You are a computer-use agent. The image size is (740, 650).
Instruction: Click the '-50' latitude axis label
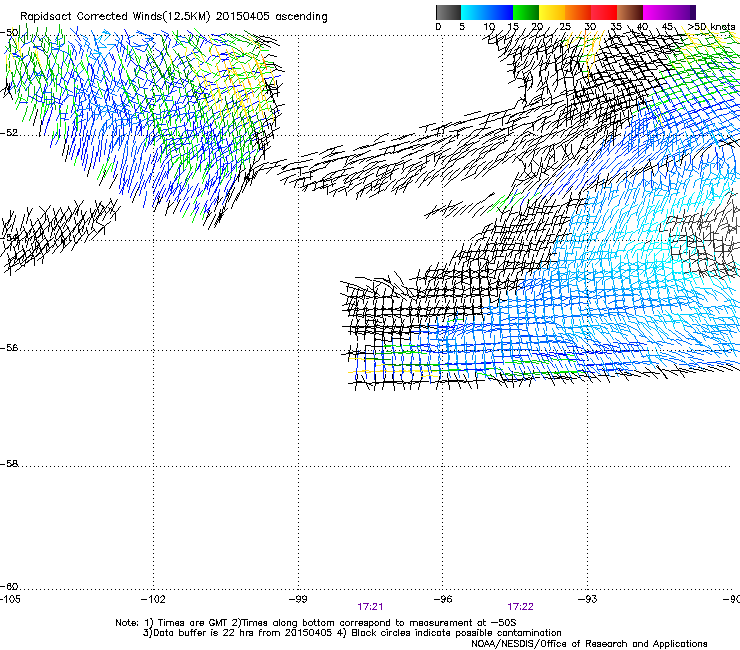coord(9,33)
